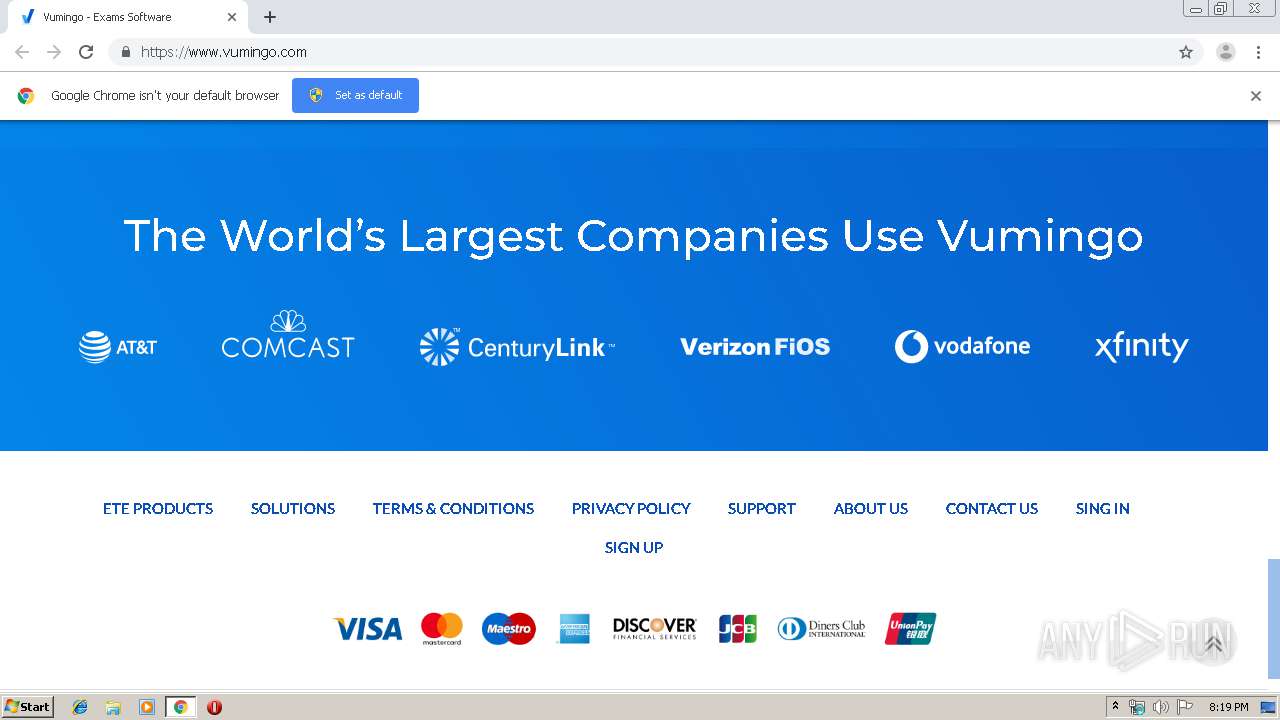The height and width of the screenshot is (720, 1280).
Task: Click the Maestro payment icon
Action: [x=508, y=629]
